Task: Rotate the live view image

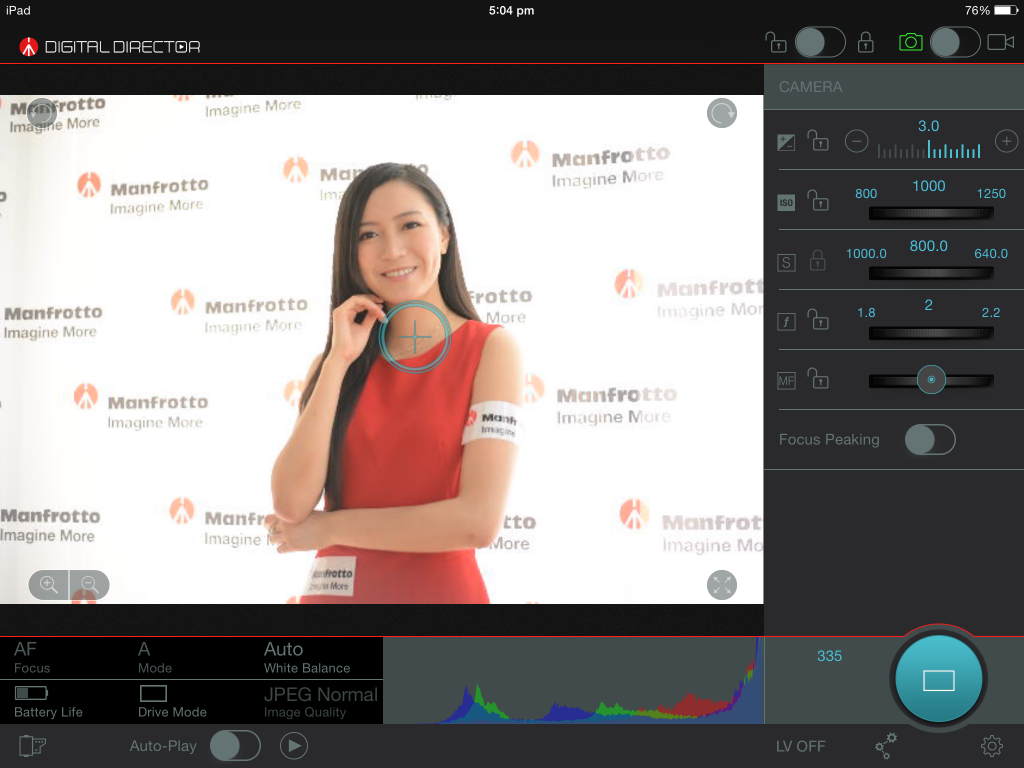Action: click(x=722, y=113)
